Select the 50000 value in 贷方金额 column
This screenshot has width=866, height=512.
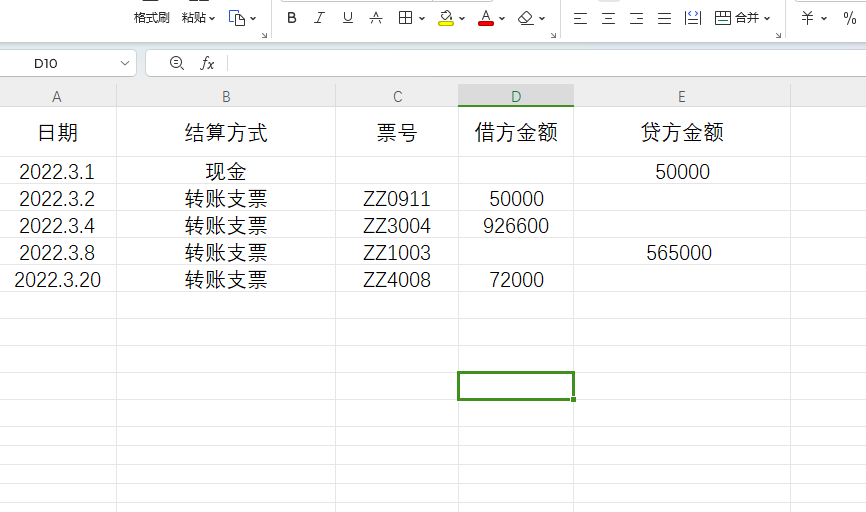pyautogui.click(x=682, y=171)
